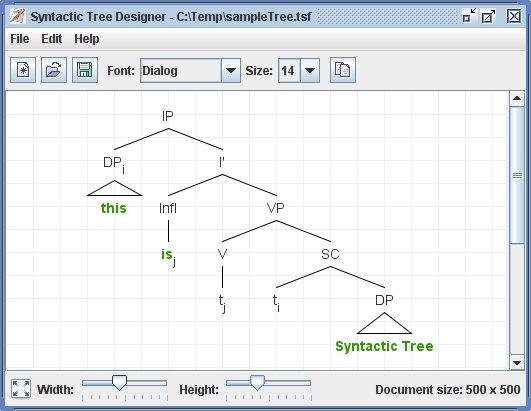Click the New document toolbar icon
Image resolution: width=531 pixels, height=411 pixels.
[23, 70]
